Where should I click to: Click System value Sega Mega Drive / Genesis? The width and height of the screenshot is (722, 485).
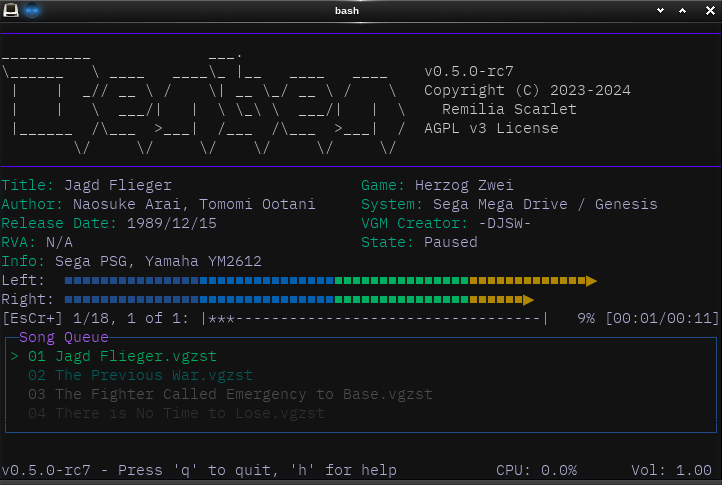(x=545, y=205)
